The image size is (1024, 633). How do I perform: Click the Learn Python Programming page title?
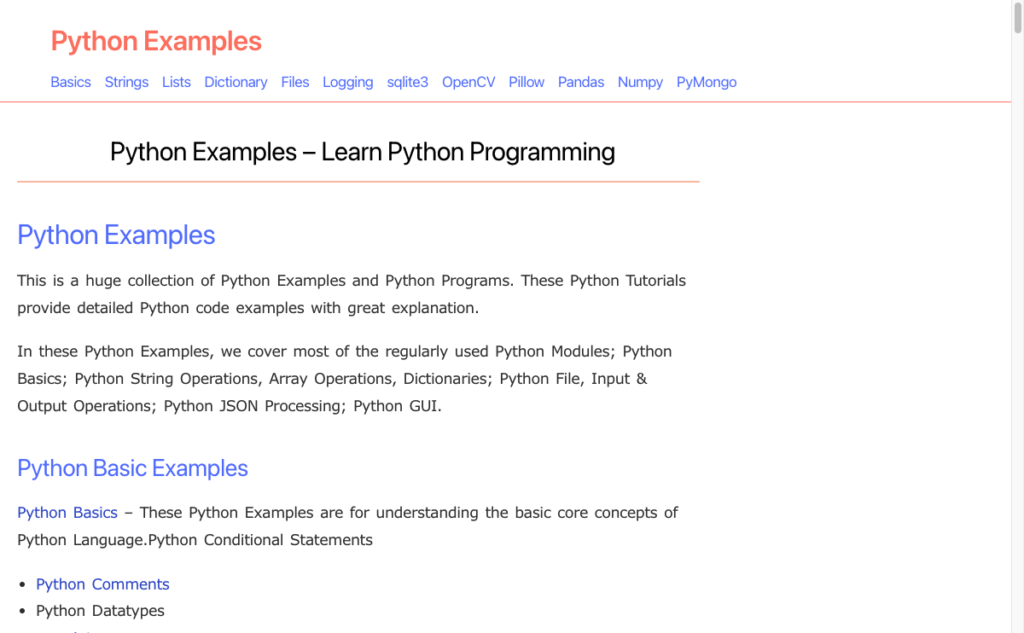pos(362,152)
